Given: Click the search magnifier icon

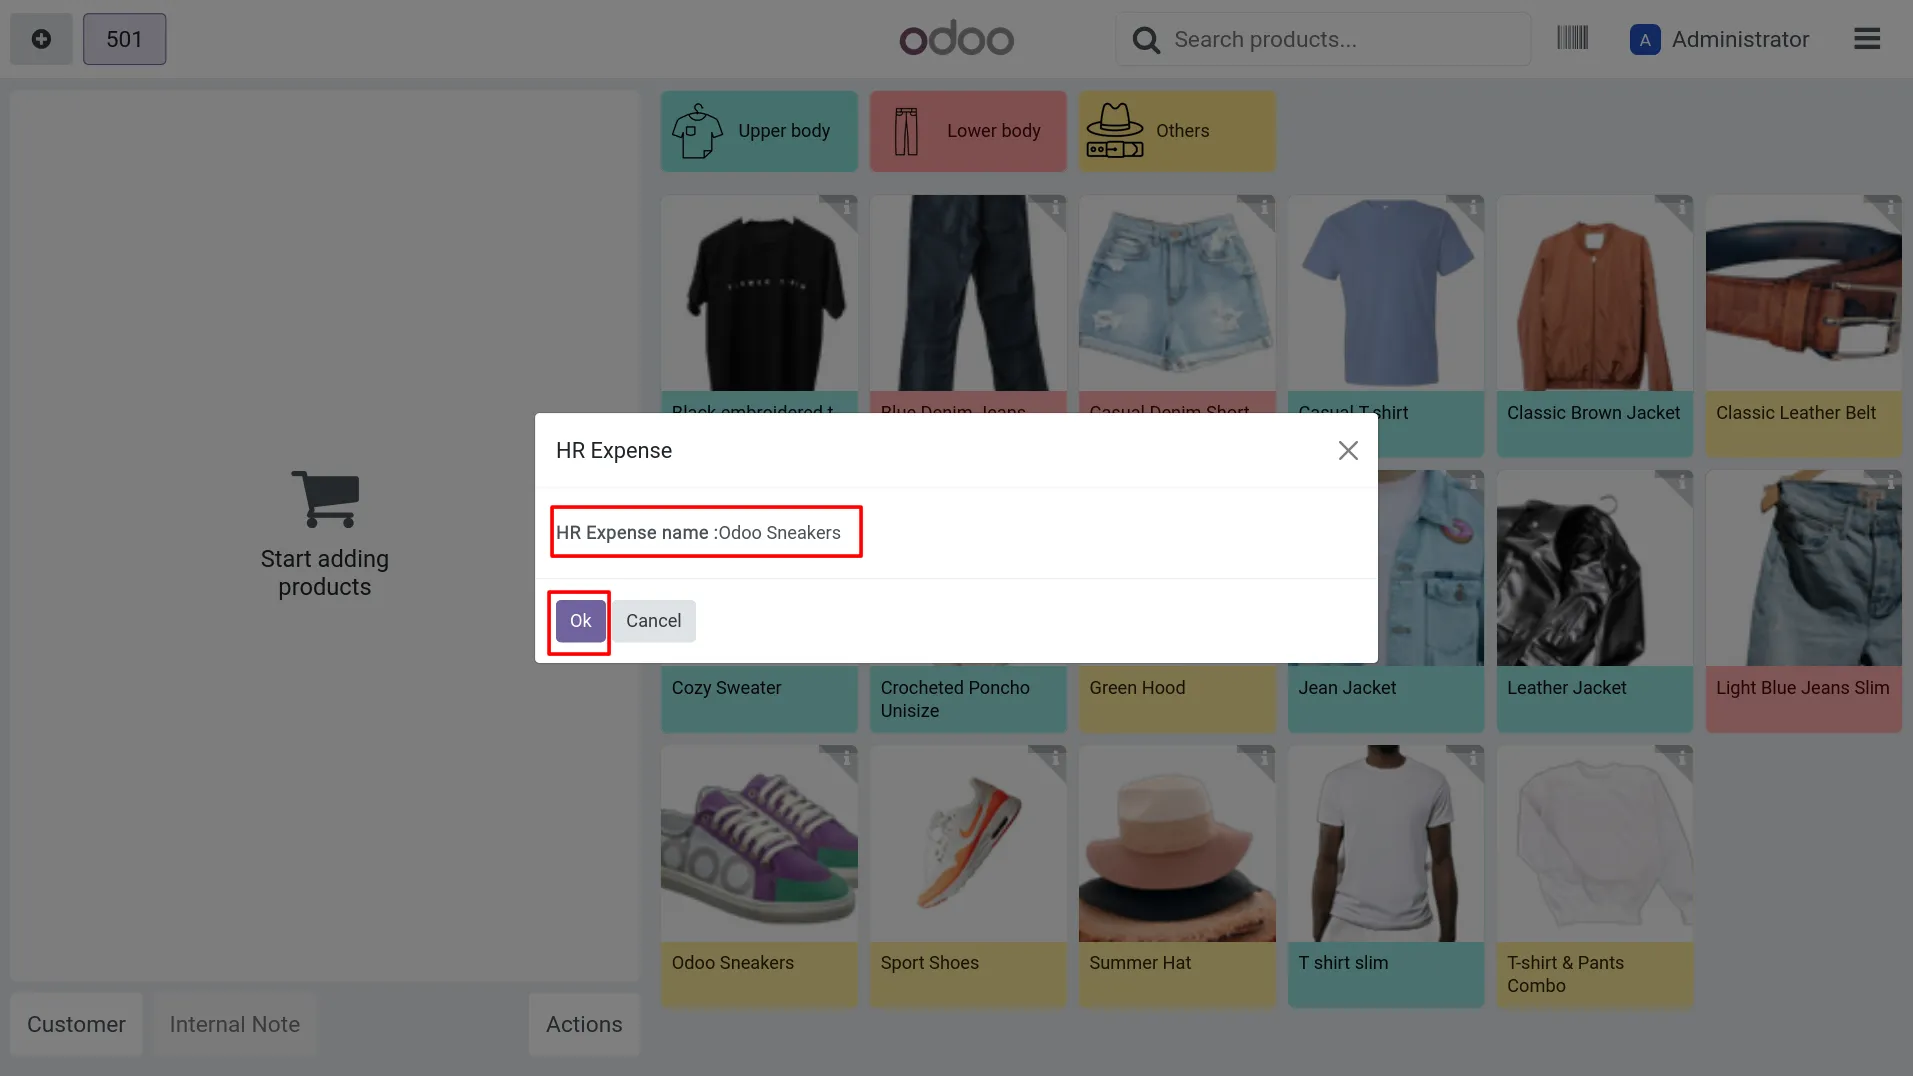Looking at the screenshot, I should click(1146, 40).
